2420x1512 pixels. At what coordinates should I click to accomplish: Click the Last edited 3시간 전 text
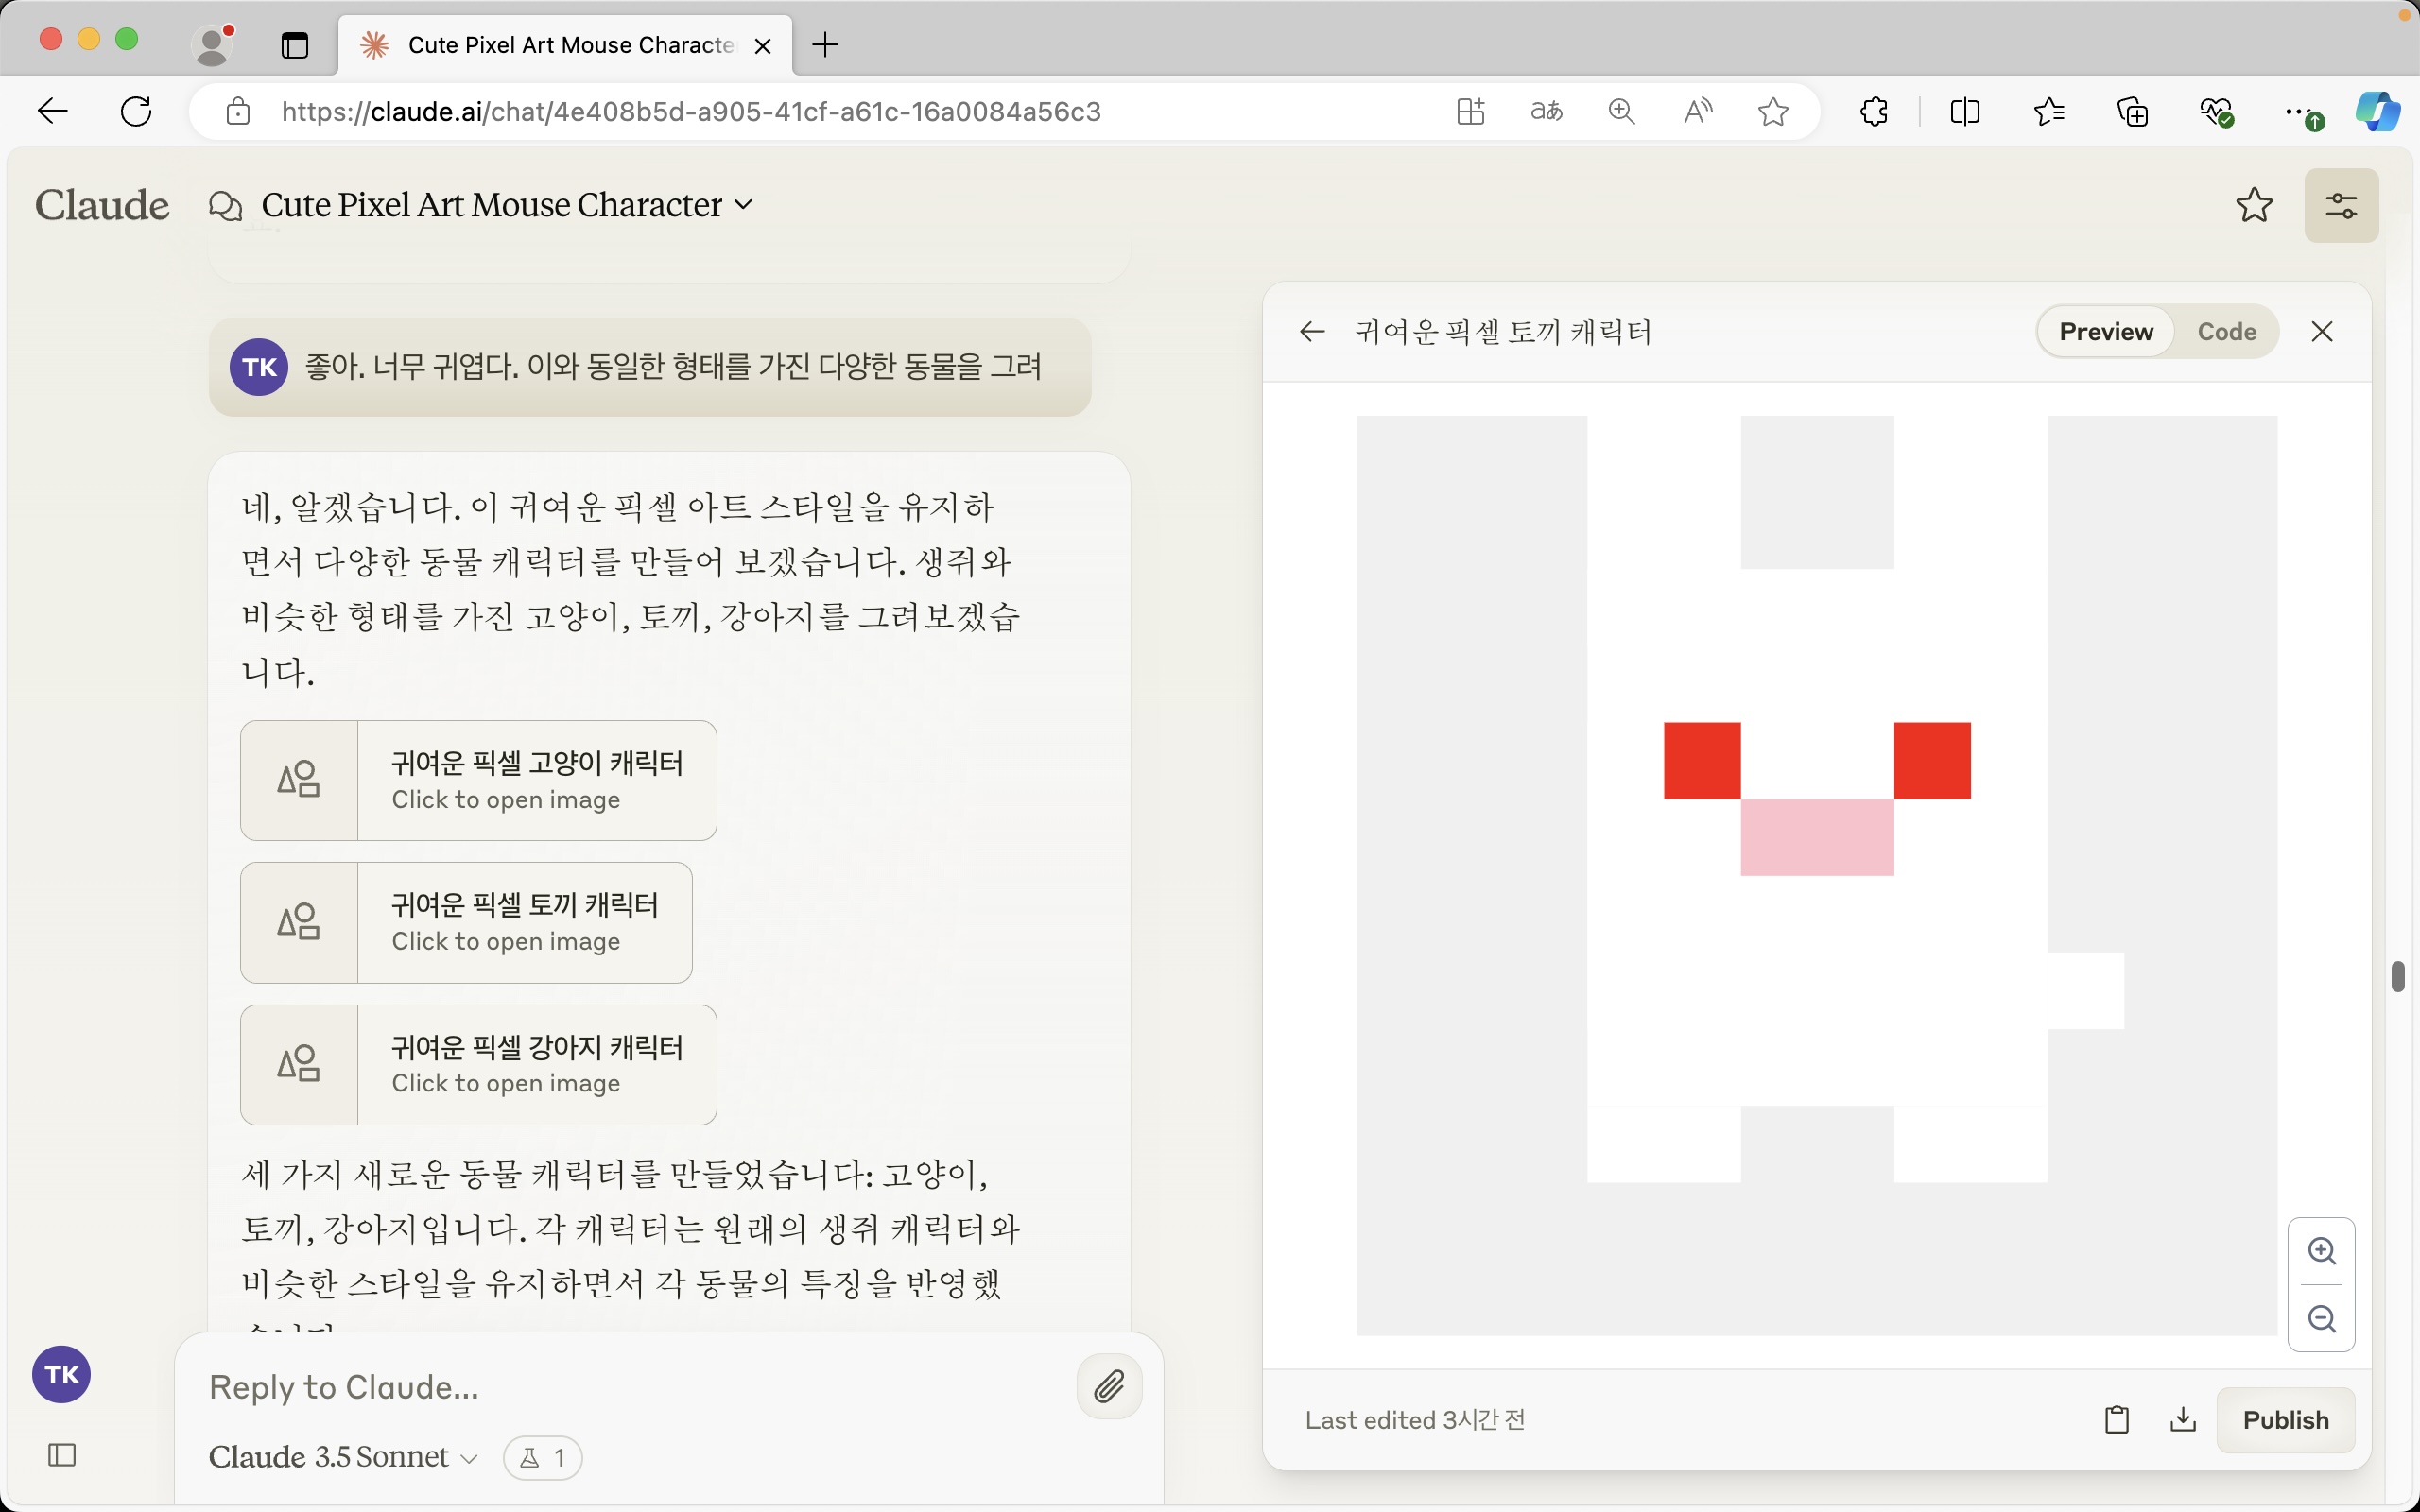pyautogui.click(x=1415, y=1420)
